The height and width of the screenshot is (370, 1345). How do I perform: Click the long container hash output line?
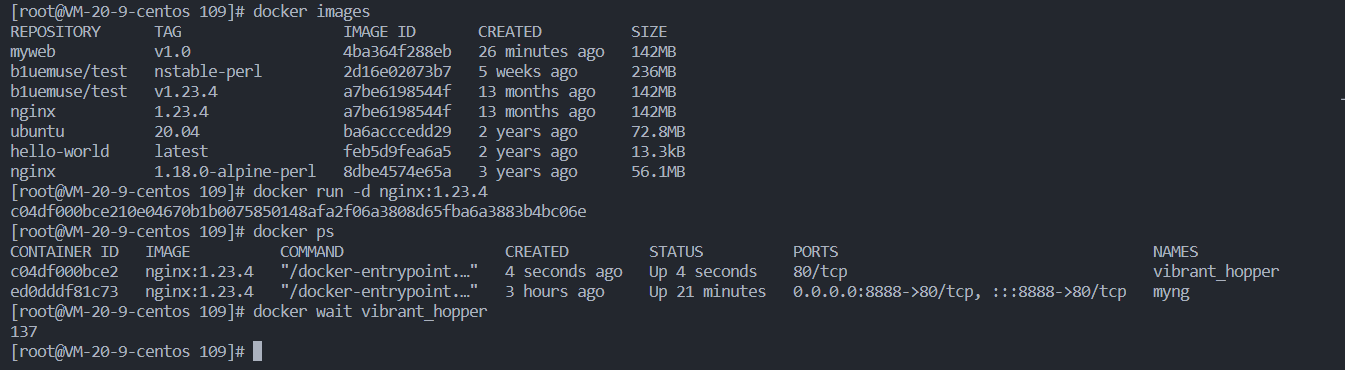(298, 212)
